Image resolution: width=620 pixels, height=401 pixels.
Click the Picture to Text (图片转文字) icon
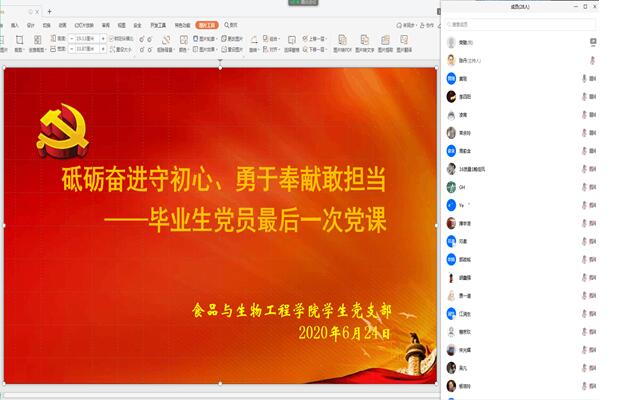(x=364, y=40)
